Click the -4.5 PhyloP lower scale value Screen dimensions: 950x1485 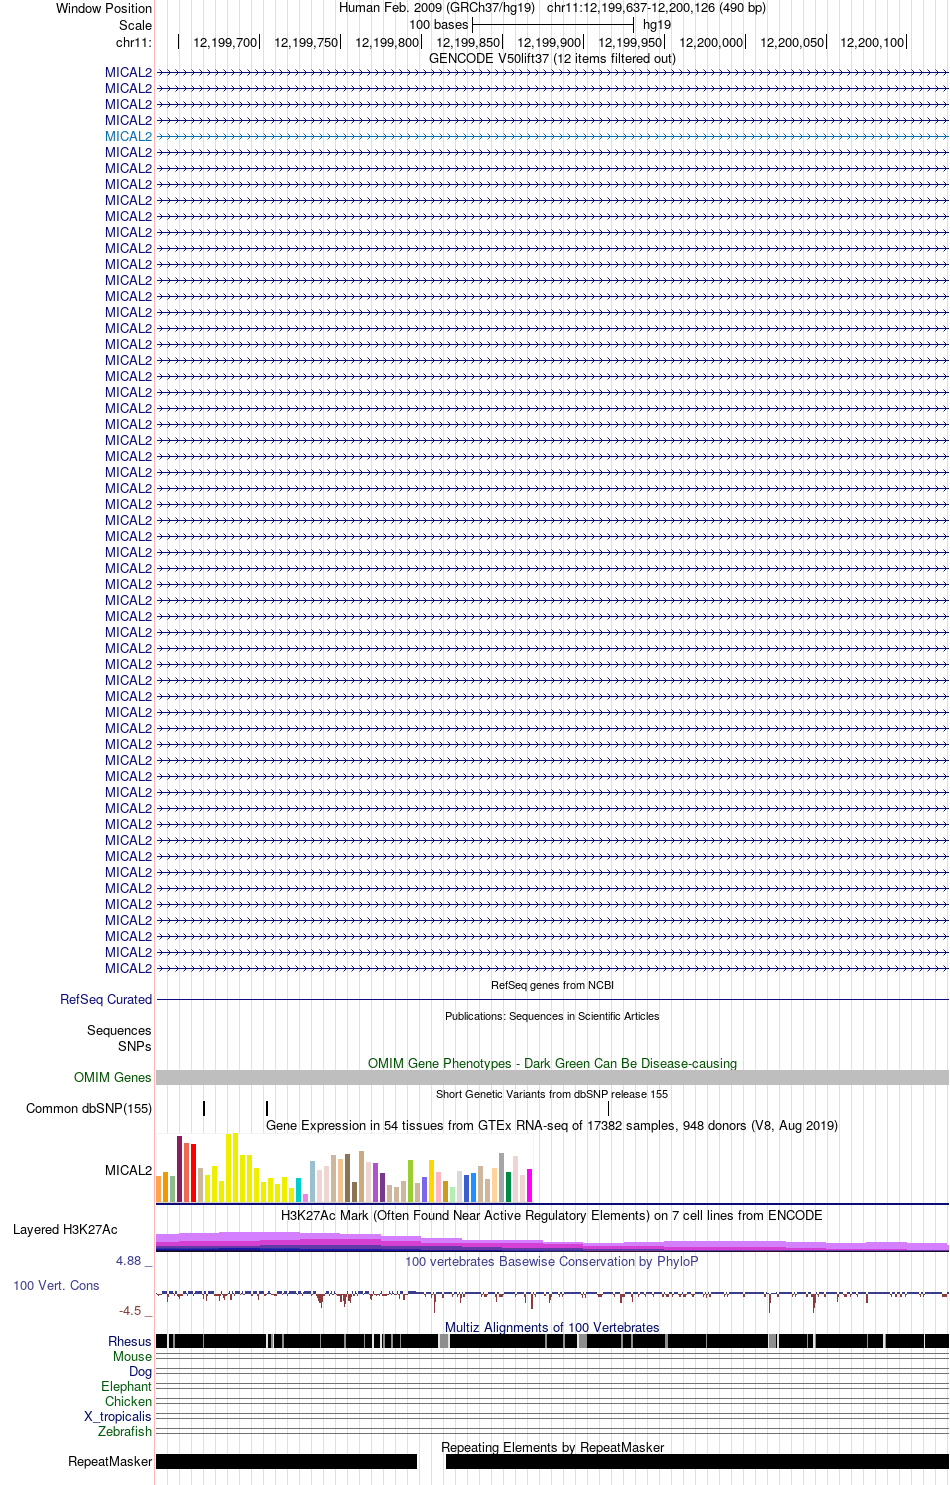coord(130,1310)
